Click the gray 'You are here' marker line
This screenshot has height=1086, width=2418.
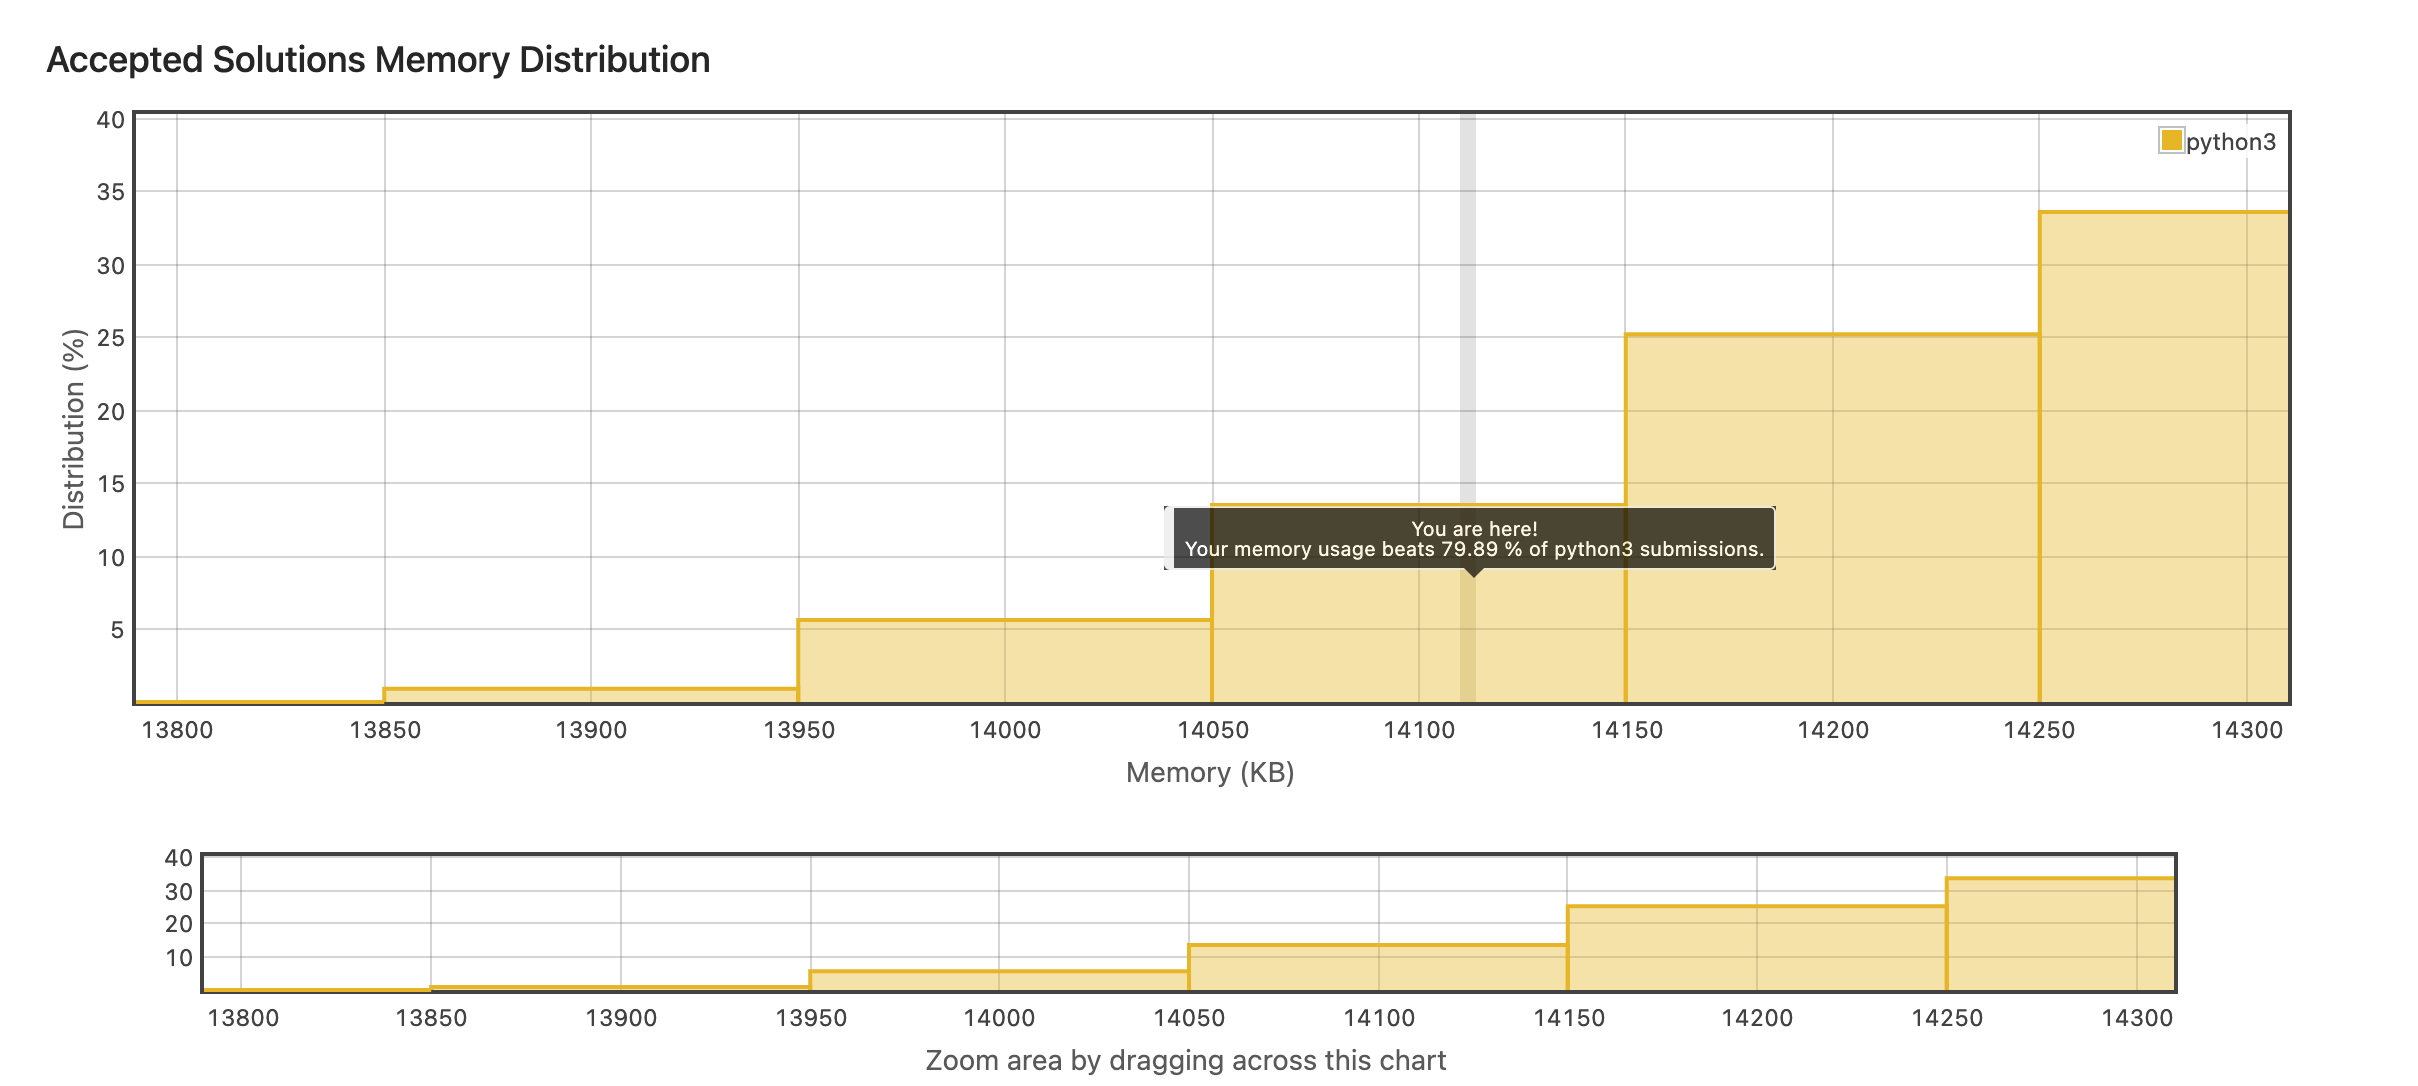[1467, 300]
